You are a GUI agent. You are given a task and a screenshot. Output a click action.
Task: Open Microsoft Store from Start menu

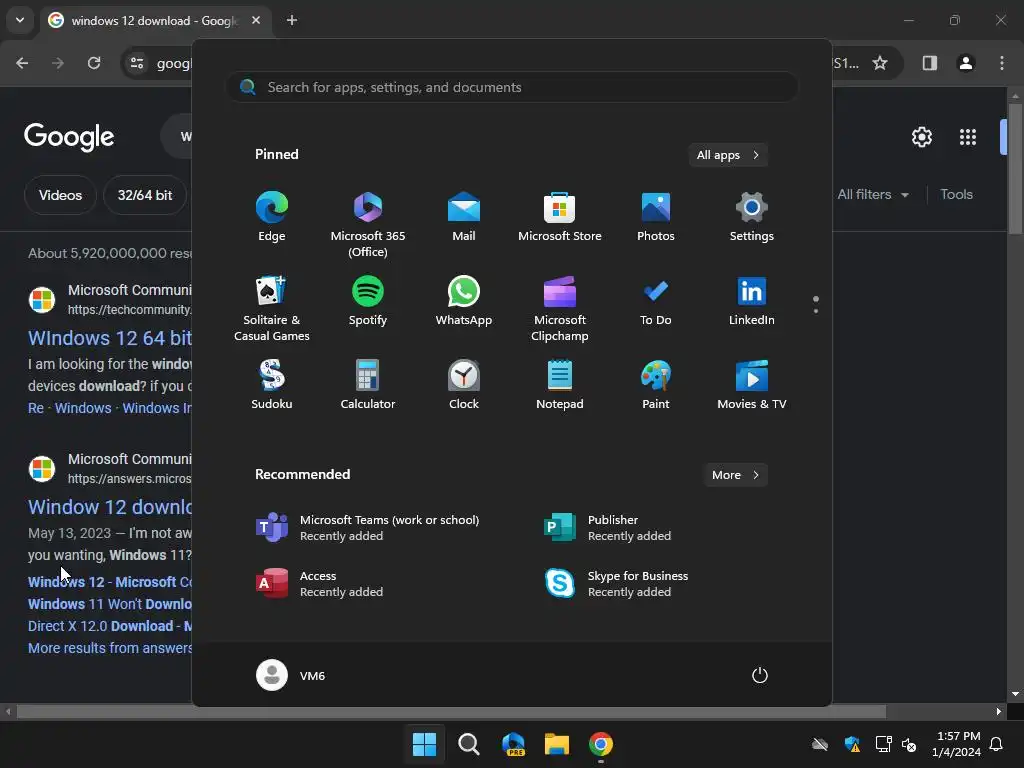[560, 217]
